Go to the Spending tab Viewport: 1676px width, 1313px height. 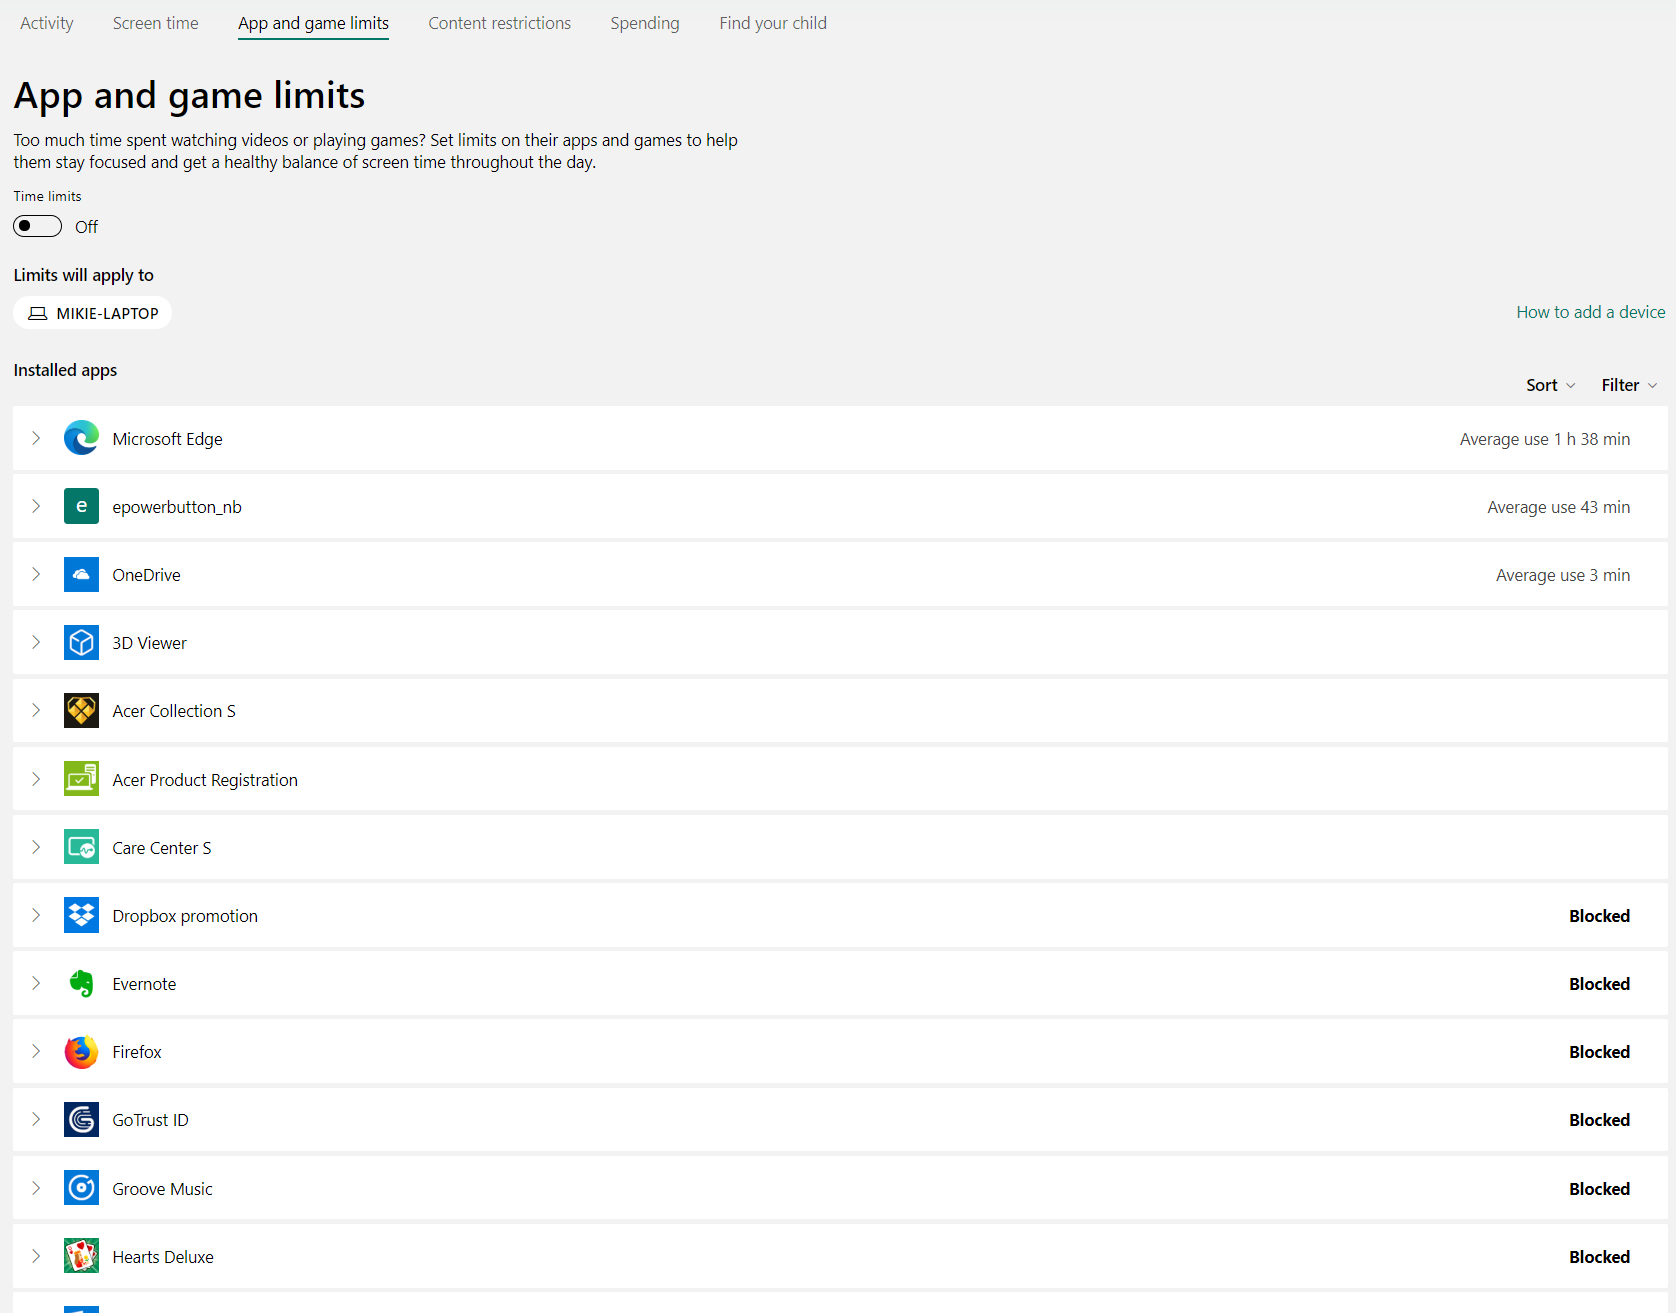tap(645, 23)
